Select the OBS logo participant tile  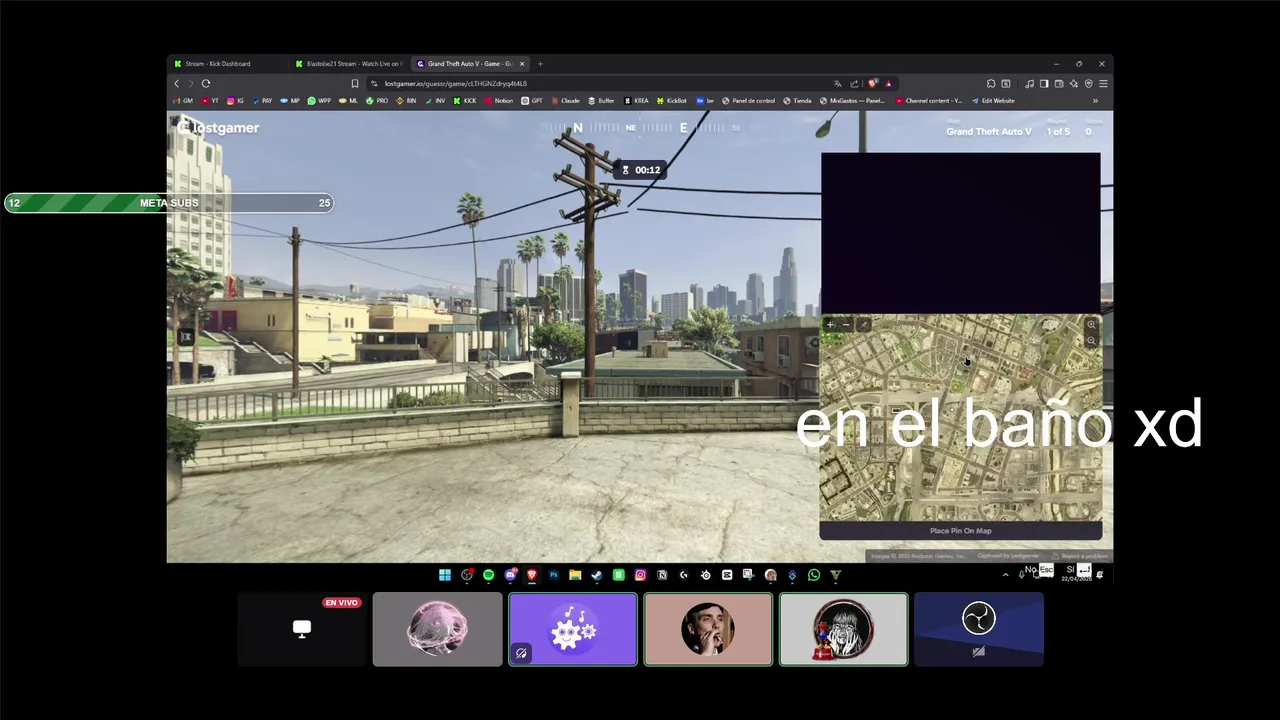coord(979,629)
